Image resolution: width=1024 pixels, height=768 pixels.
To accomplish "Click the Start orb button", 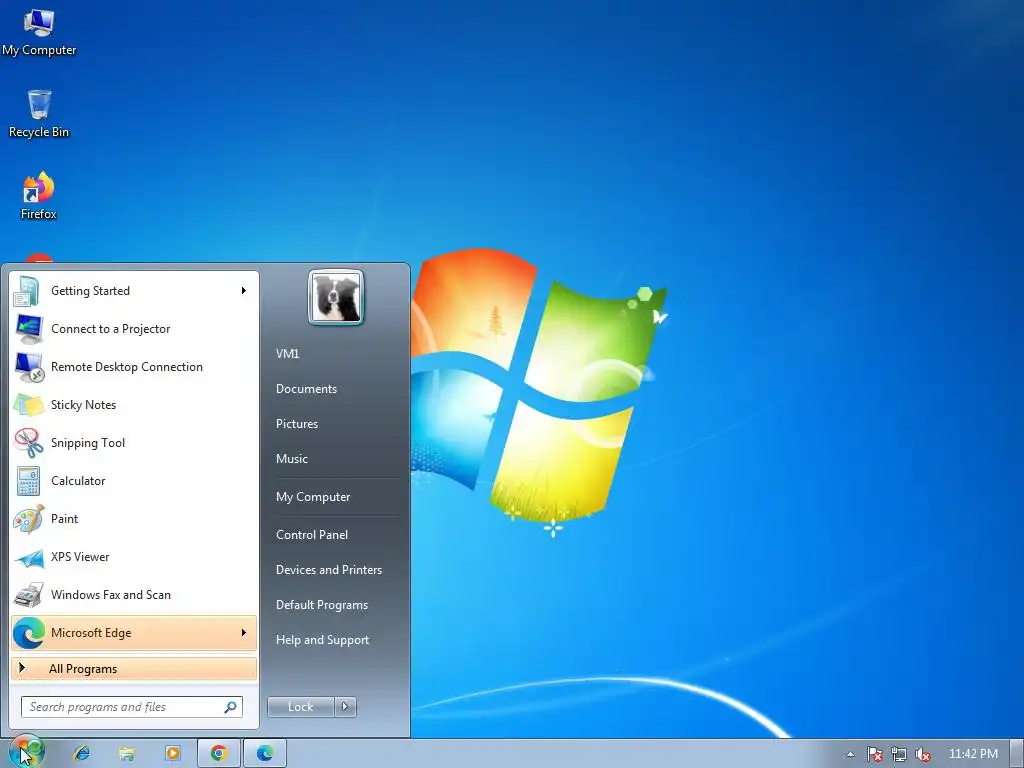I will click(x=26, y=752).
